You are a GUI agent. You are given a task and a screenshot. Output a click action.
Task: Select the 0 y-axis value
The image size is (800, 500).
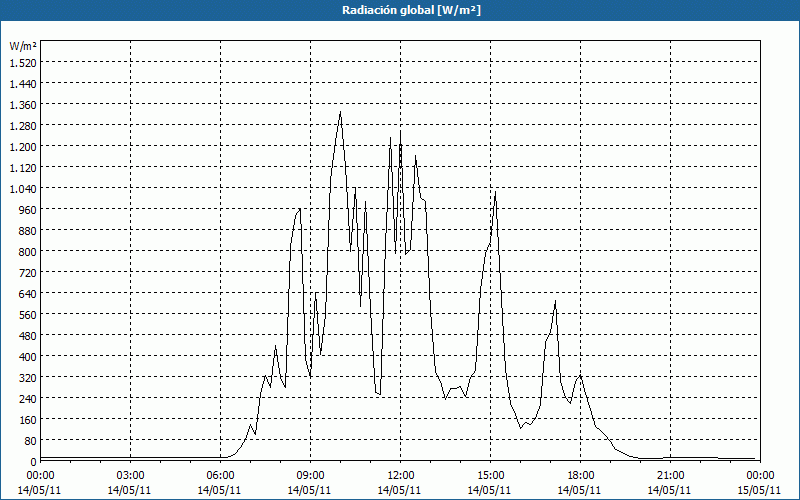pyautogui.click(x=34, y=462)
